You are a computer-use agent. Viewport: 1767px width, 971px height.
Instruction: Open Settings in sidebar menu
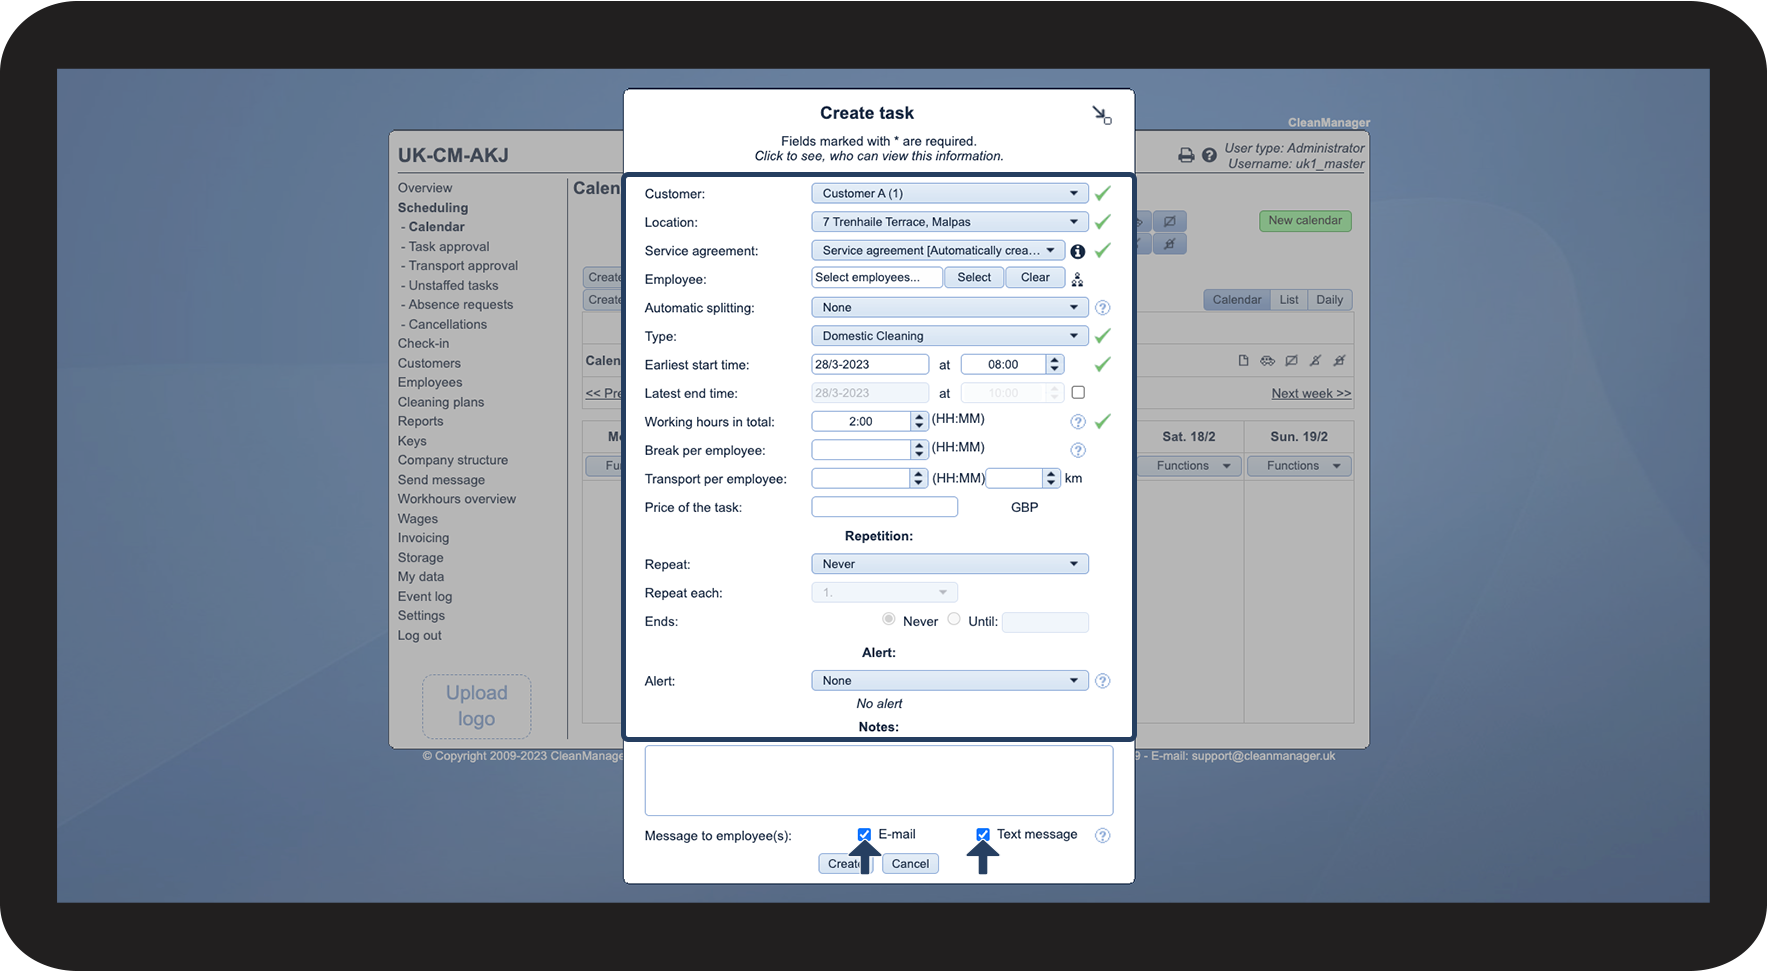point(421,616)
